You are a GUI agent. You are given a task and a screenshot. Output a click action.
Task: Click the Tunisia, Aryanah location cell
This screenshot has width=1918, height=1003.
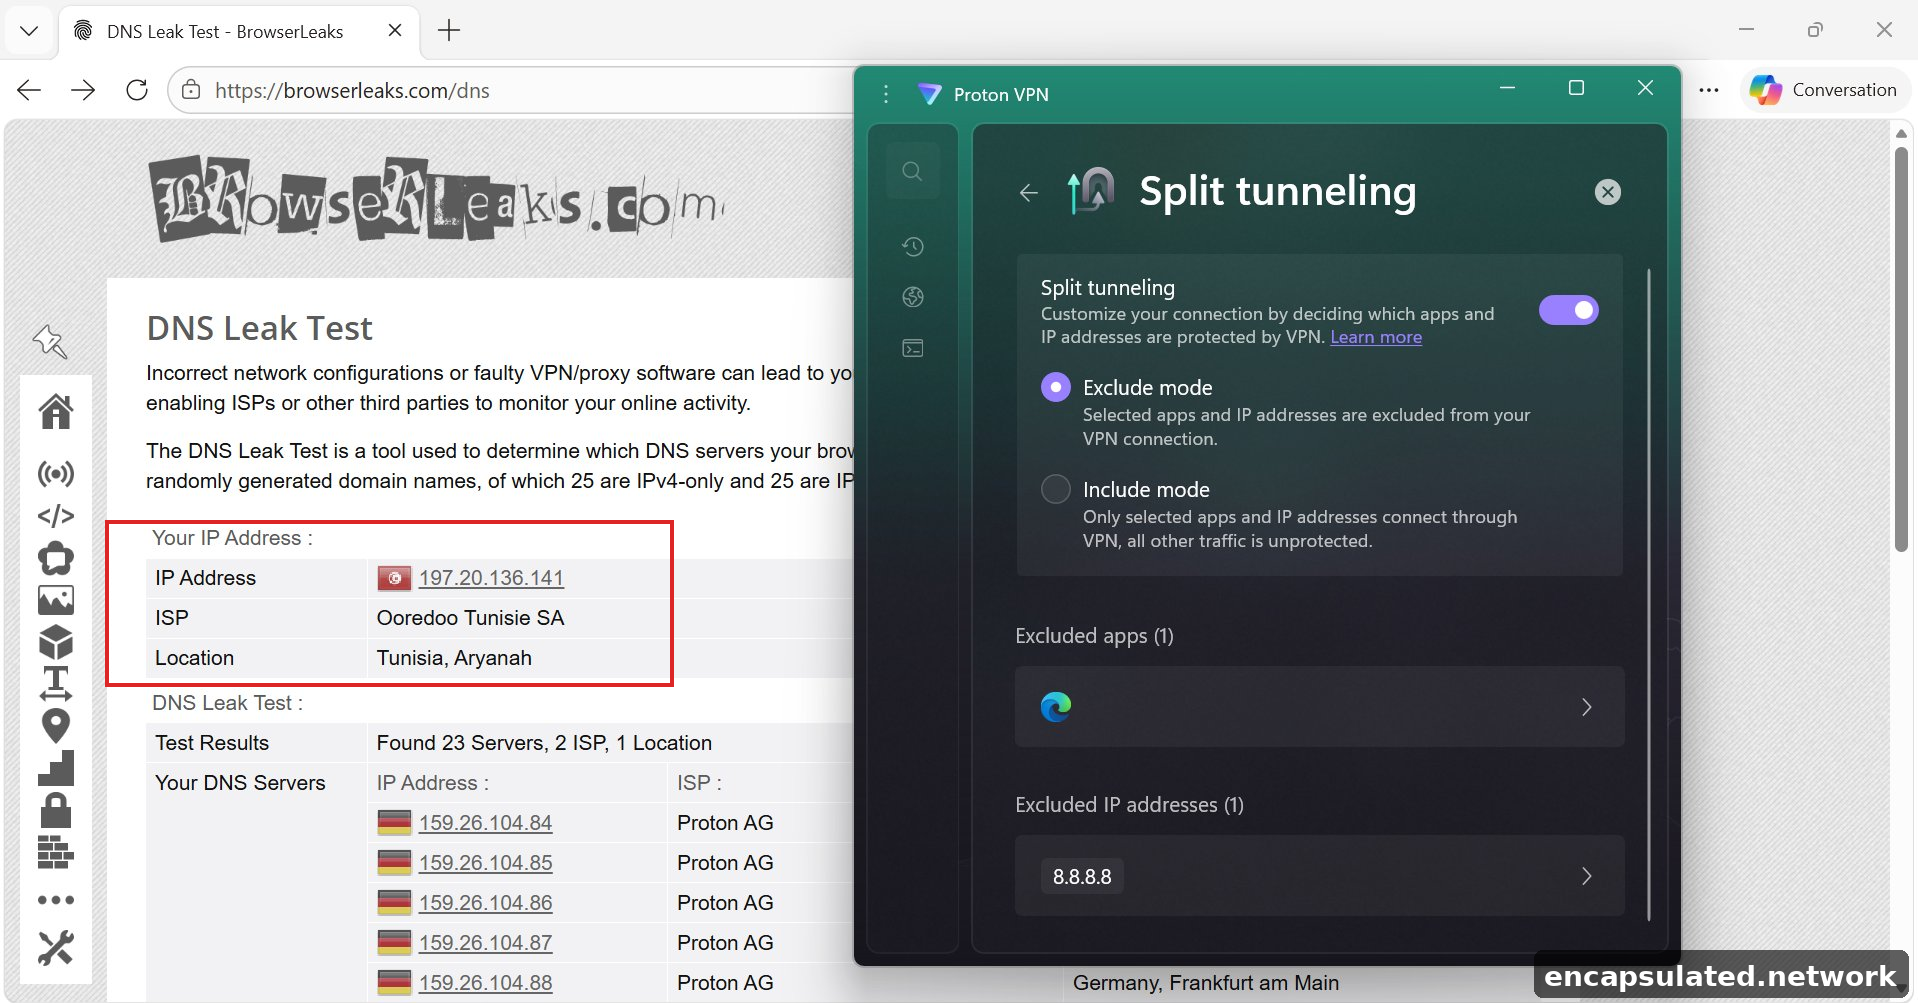coord(454,658)
